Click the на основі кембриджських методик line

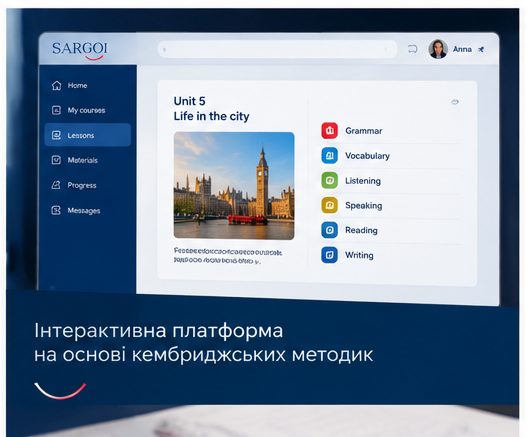pyautogui.click(x=204, y=355)
